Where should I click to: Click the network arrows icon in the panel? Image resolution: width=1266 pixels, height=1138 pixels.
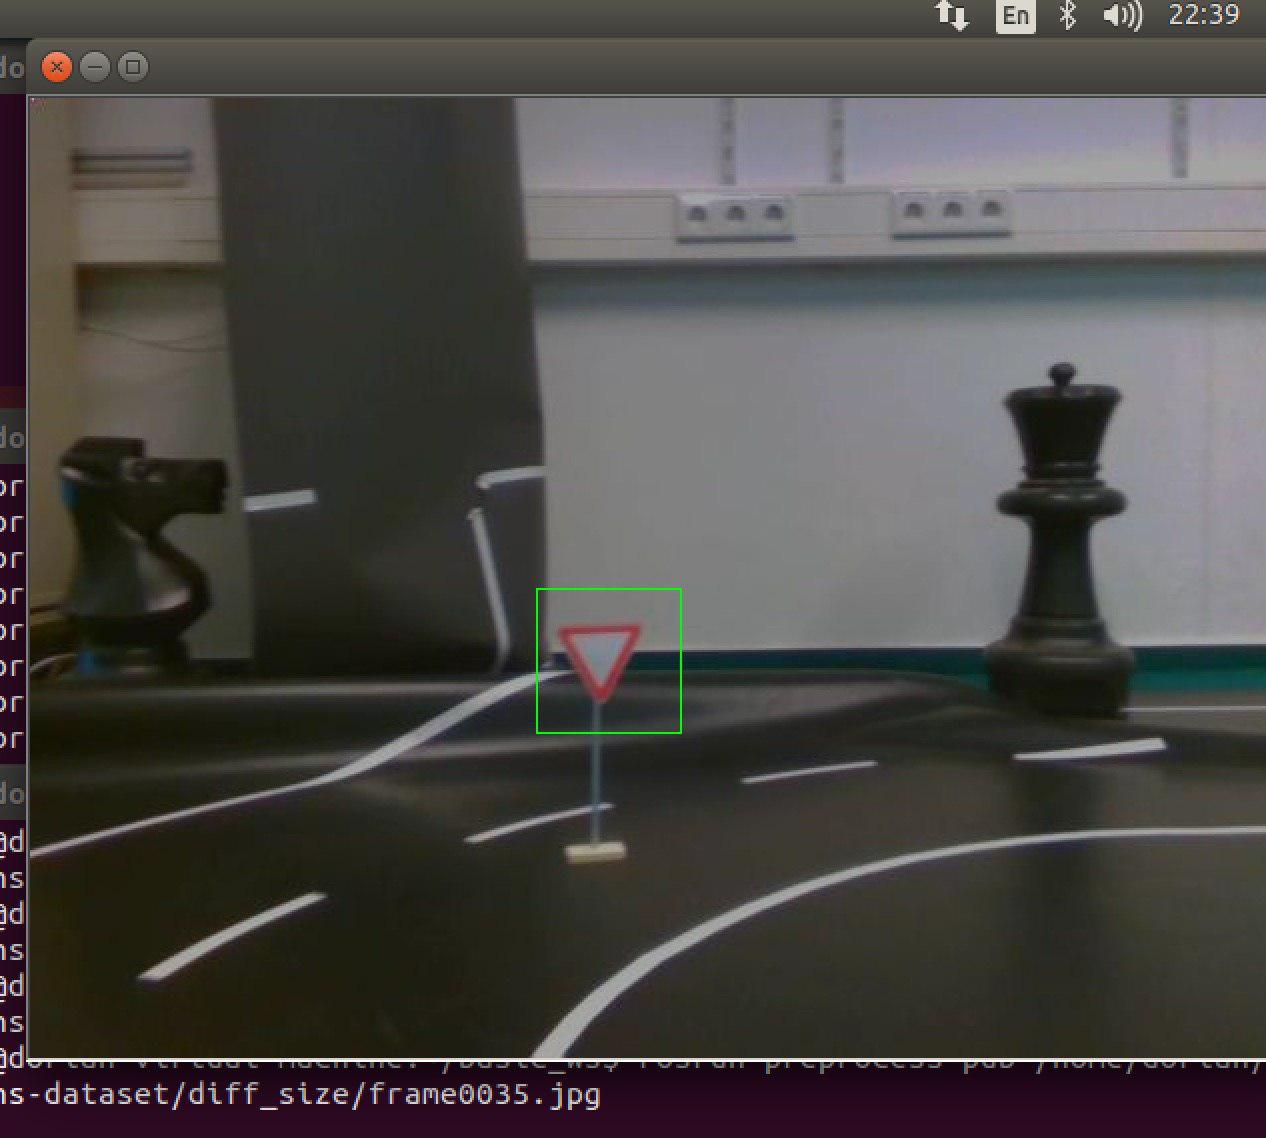(952, 16)
